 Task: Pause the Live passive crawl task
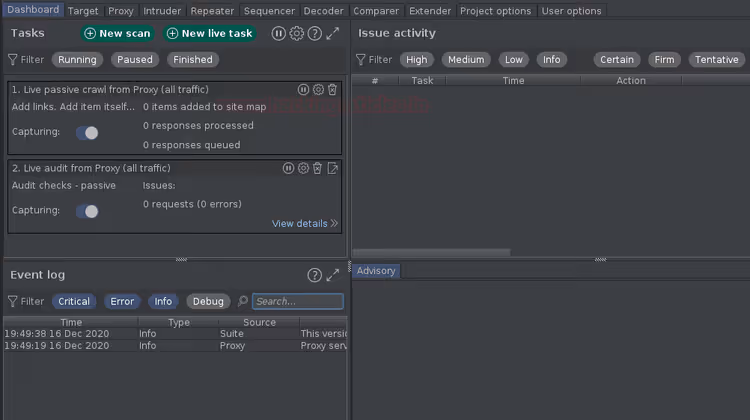click(x=303, y=89)
